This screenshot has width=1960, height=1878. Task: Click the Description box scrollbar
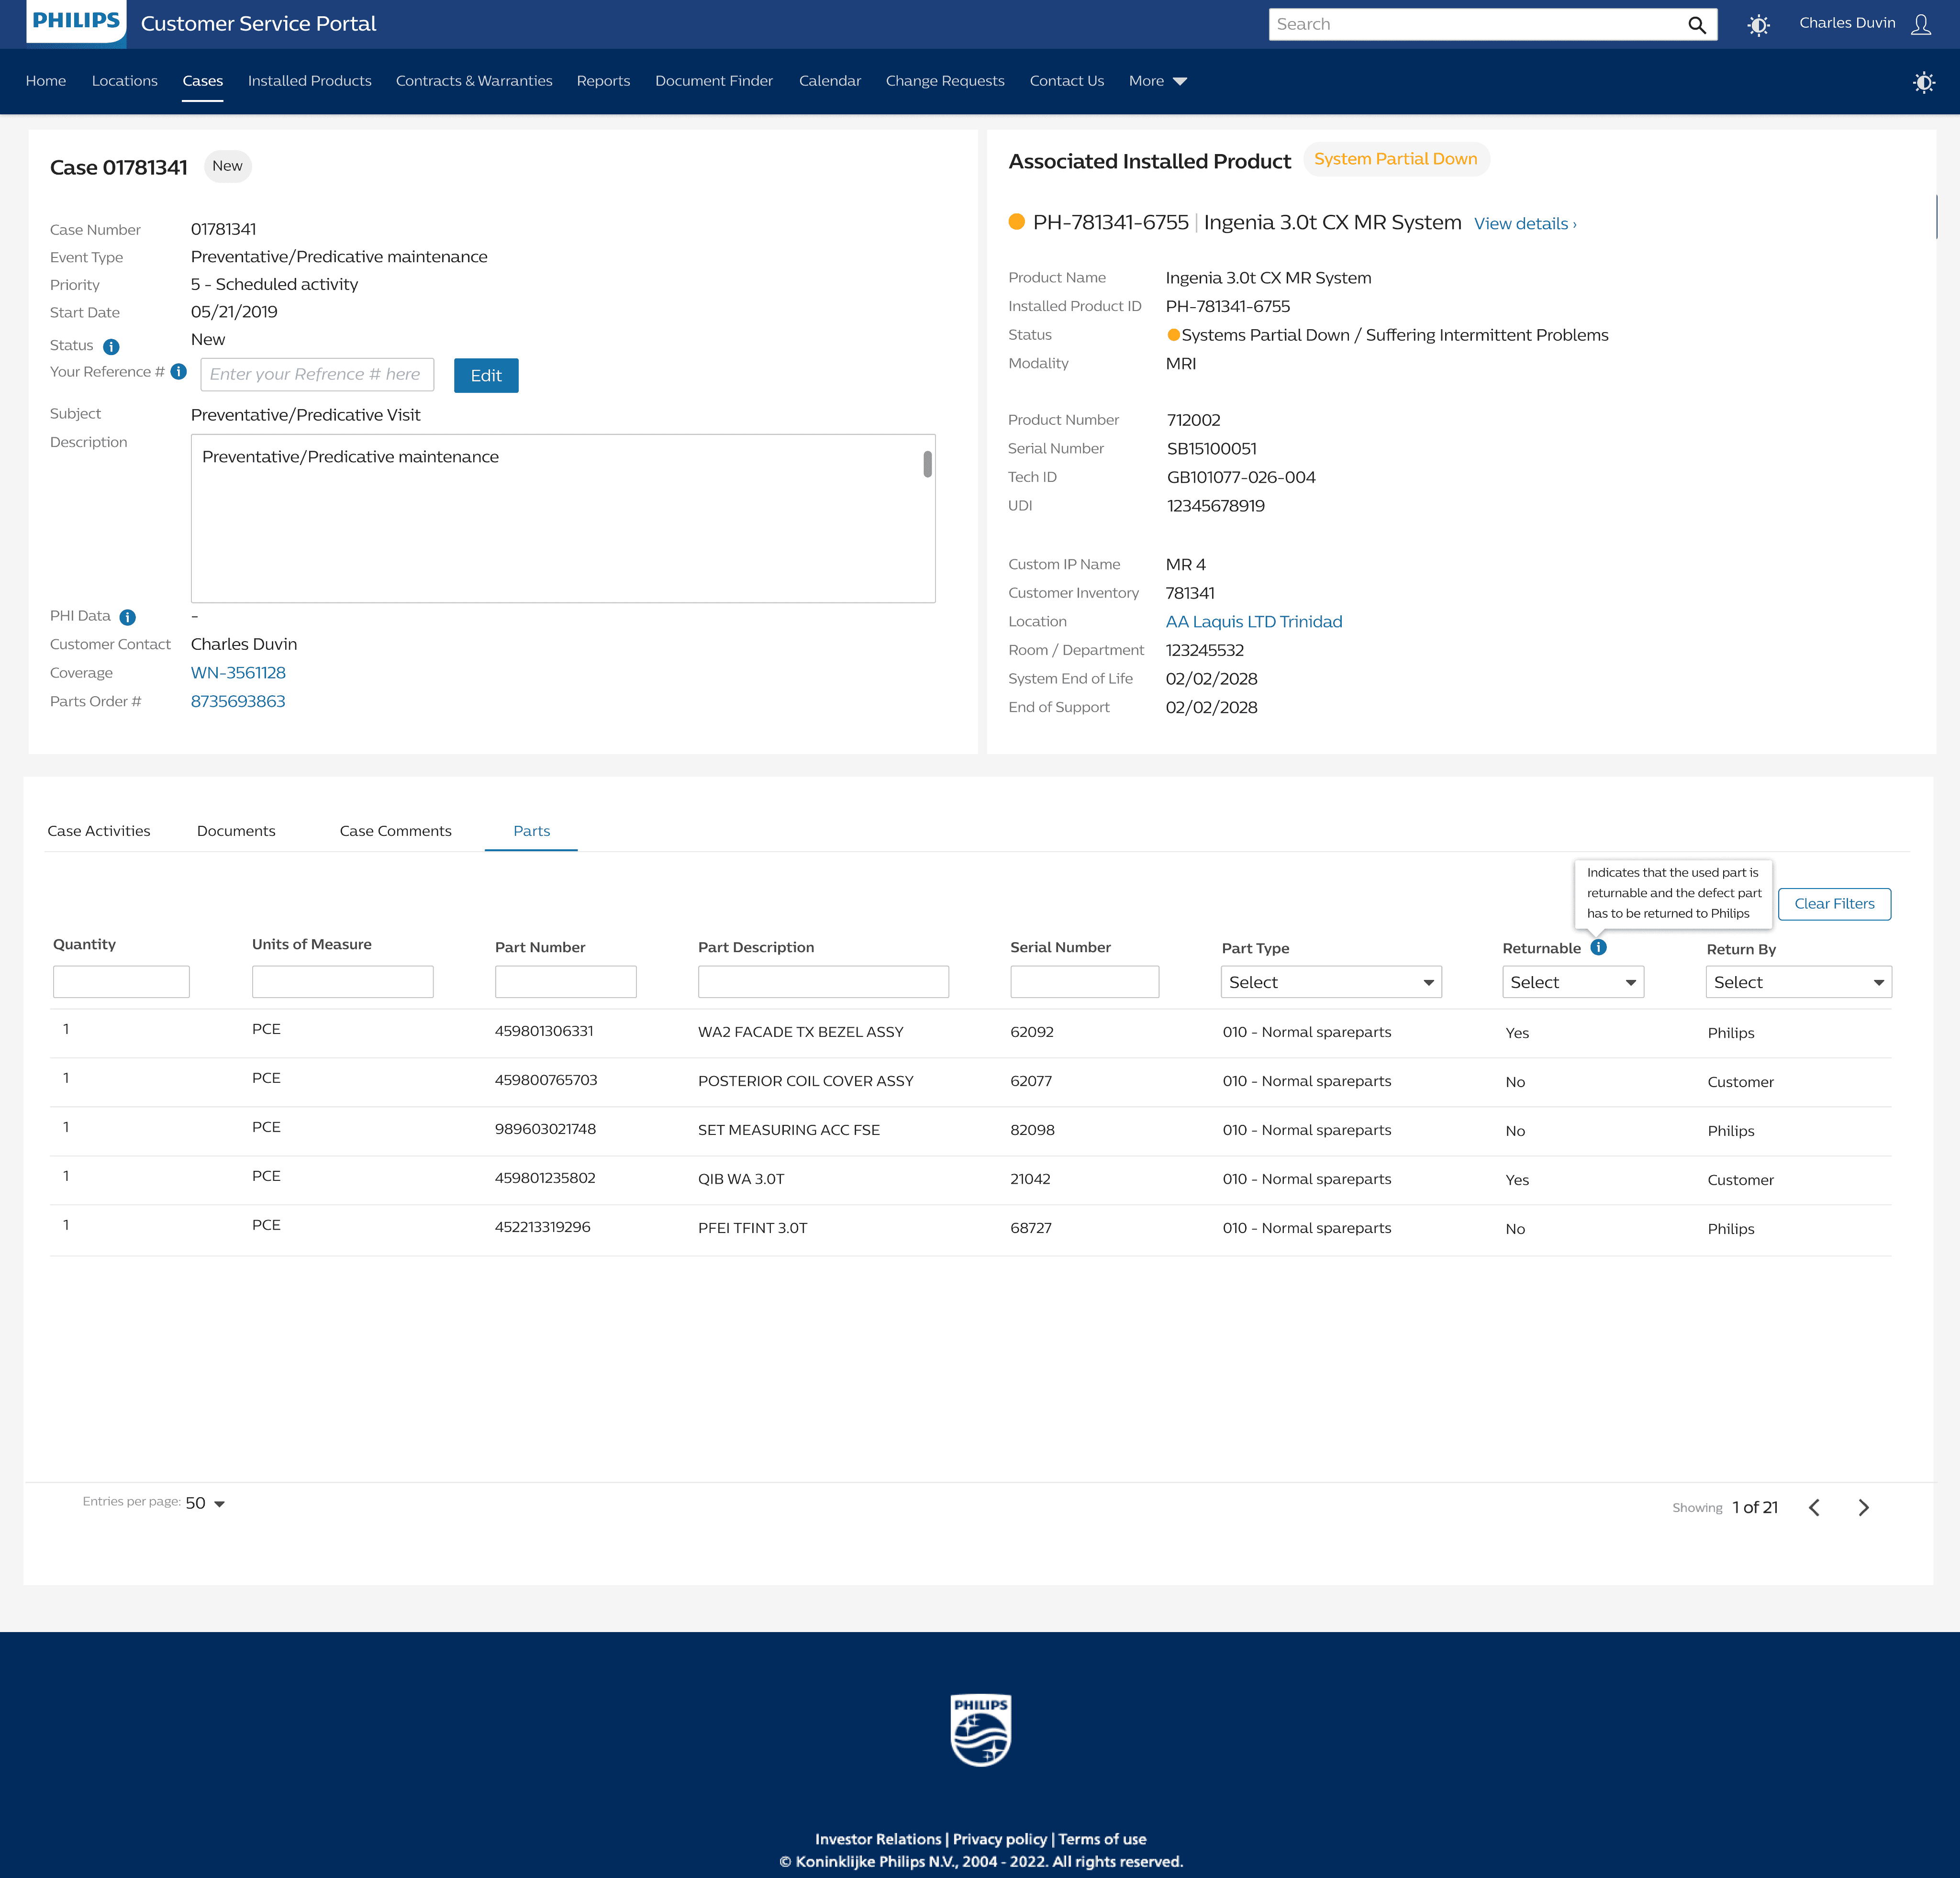927,464
